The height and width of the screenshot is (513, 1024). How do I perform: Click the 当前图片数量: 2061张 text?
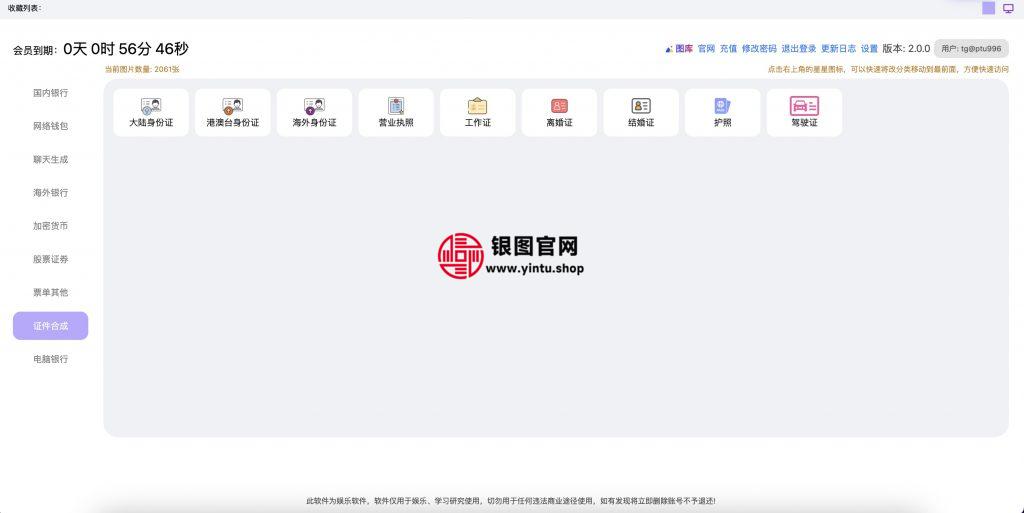point(142,69)
